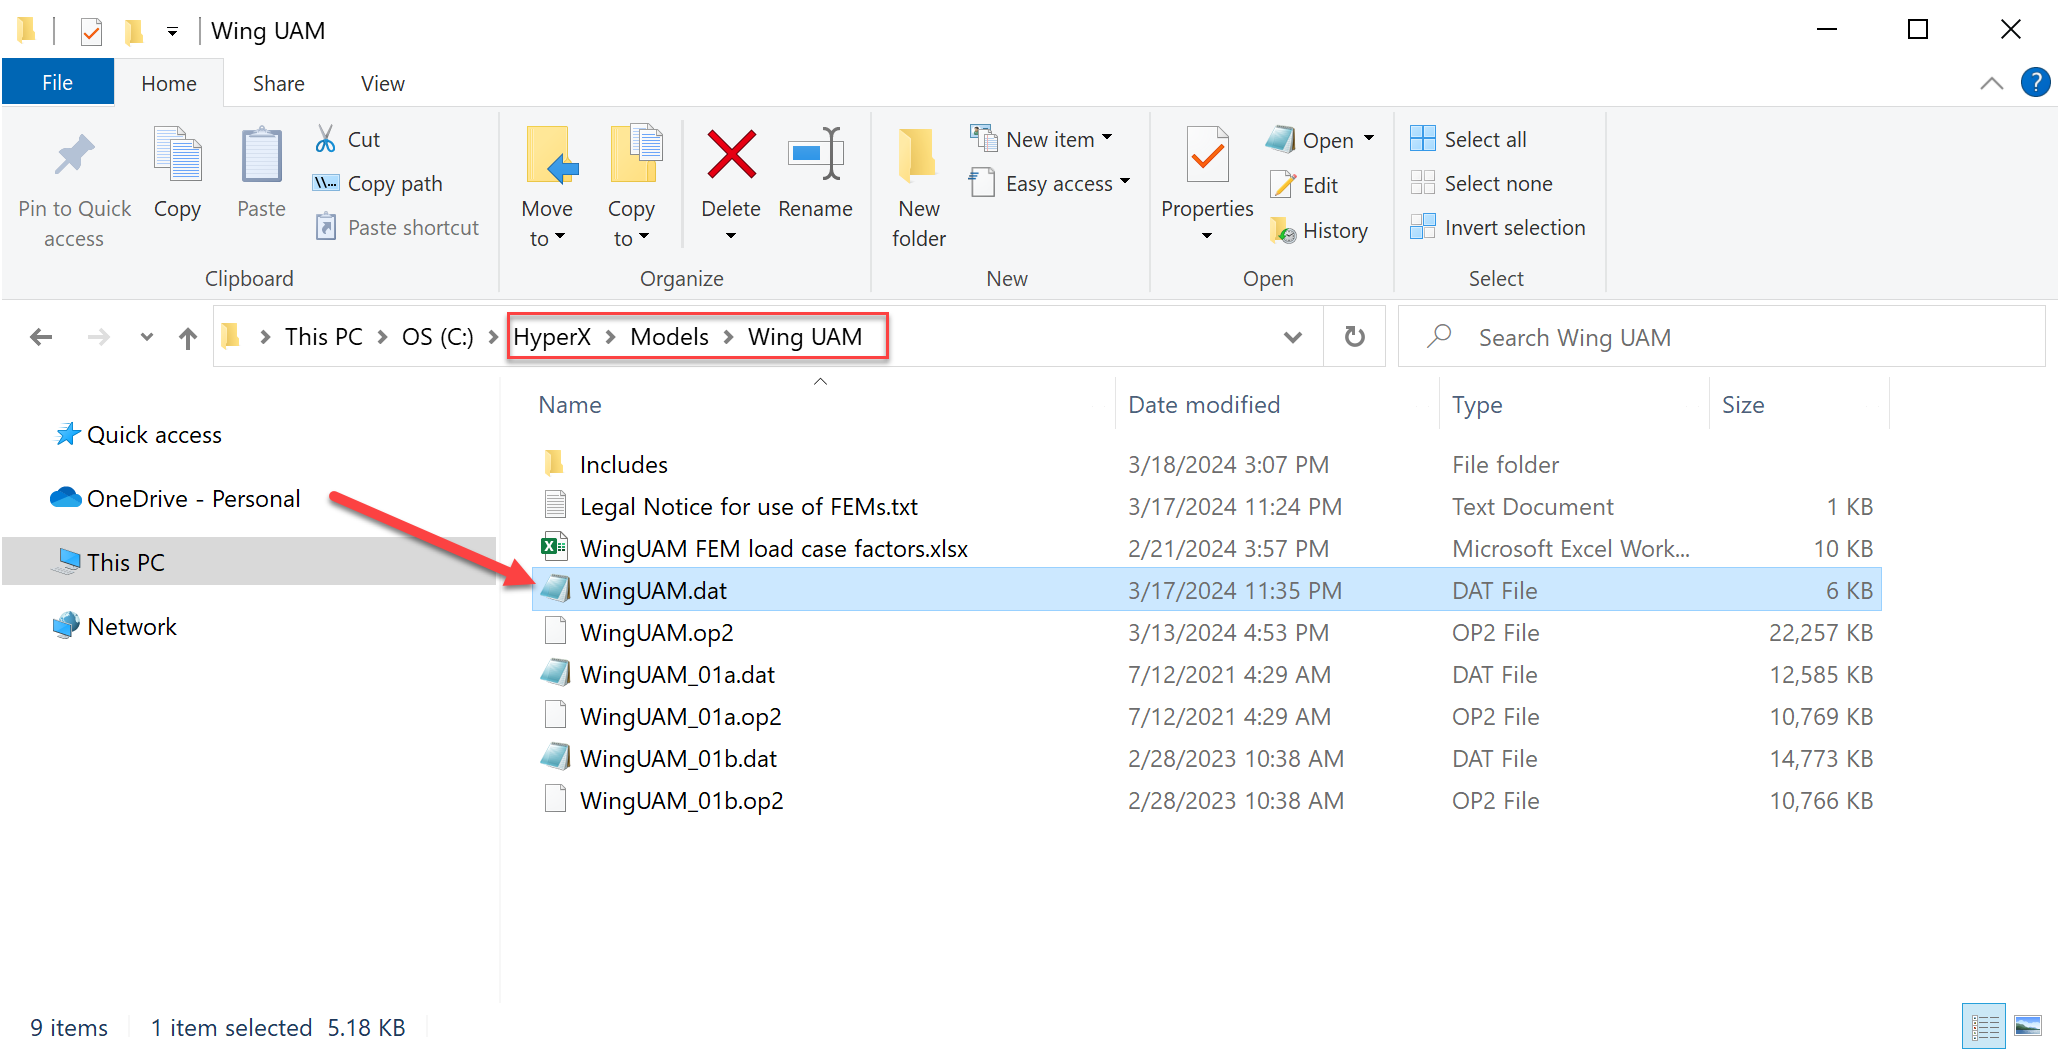The height and width of the screenshot is (1051, 2060).
Task: Collapse the ribbon with the chevron
Action: coord(1991,84)
